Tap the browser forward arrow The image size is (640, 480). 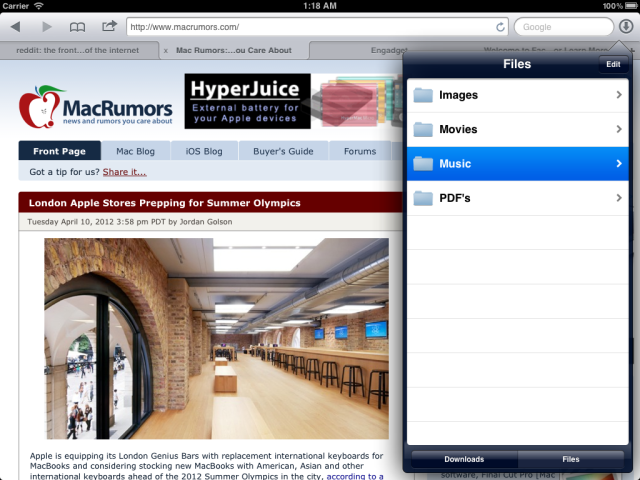point(47,27)
